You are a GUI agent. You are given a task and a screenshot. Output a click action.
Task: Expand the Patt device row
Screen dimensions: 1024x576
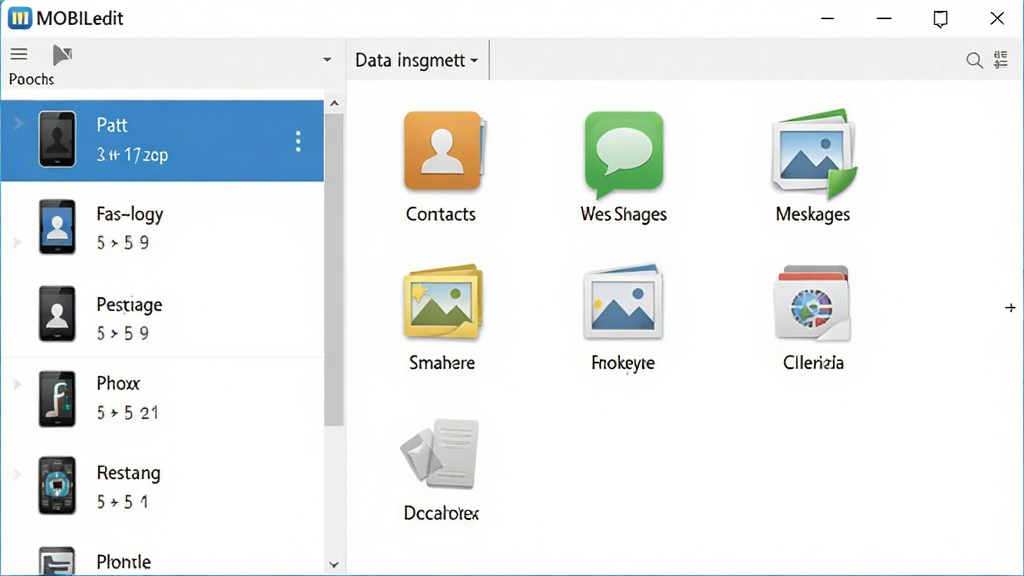18,122
